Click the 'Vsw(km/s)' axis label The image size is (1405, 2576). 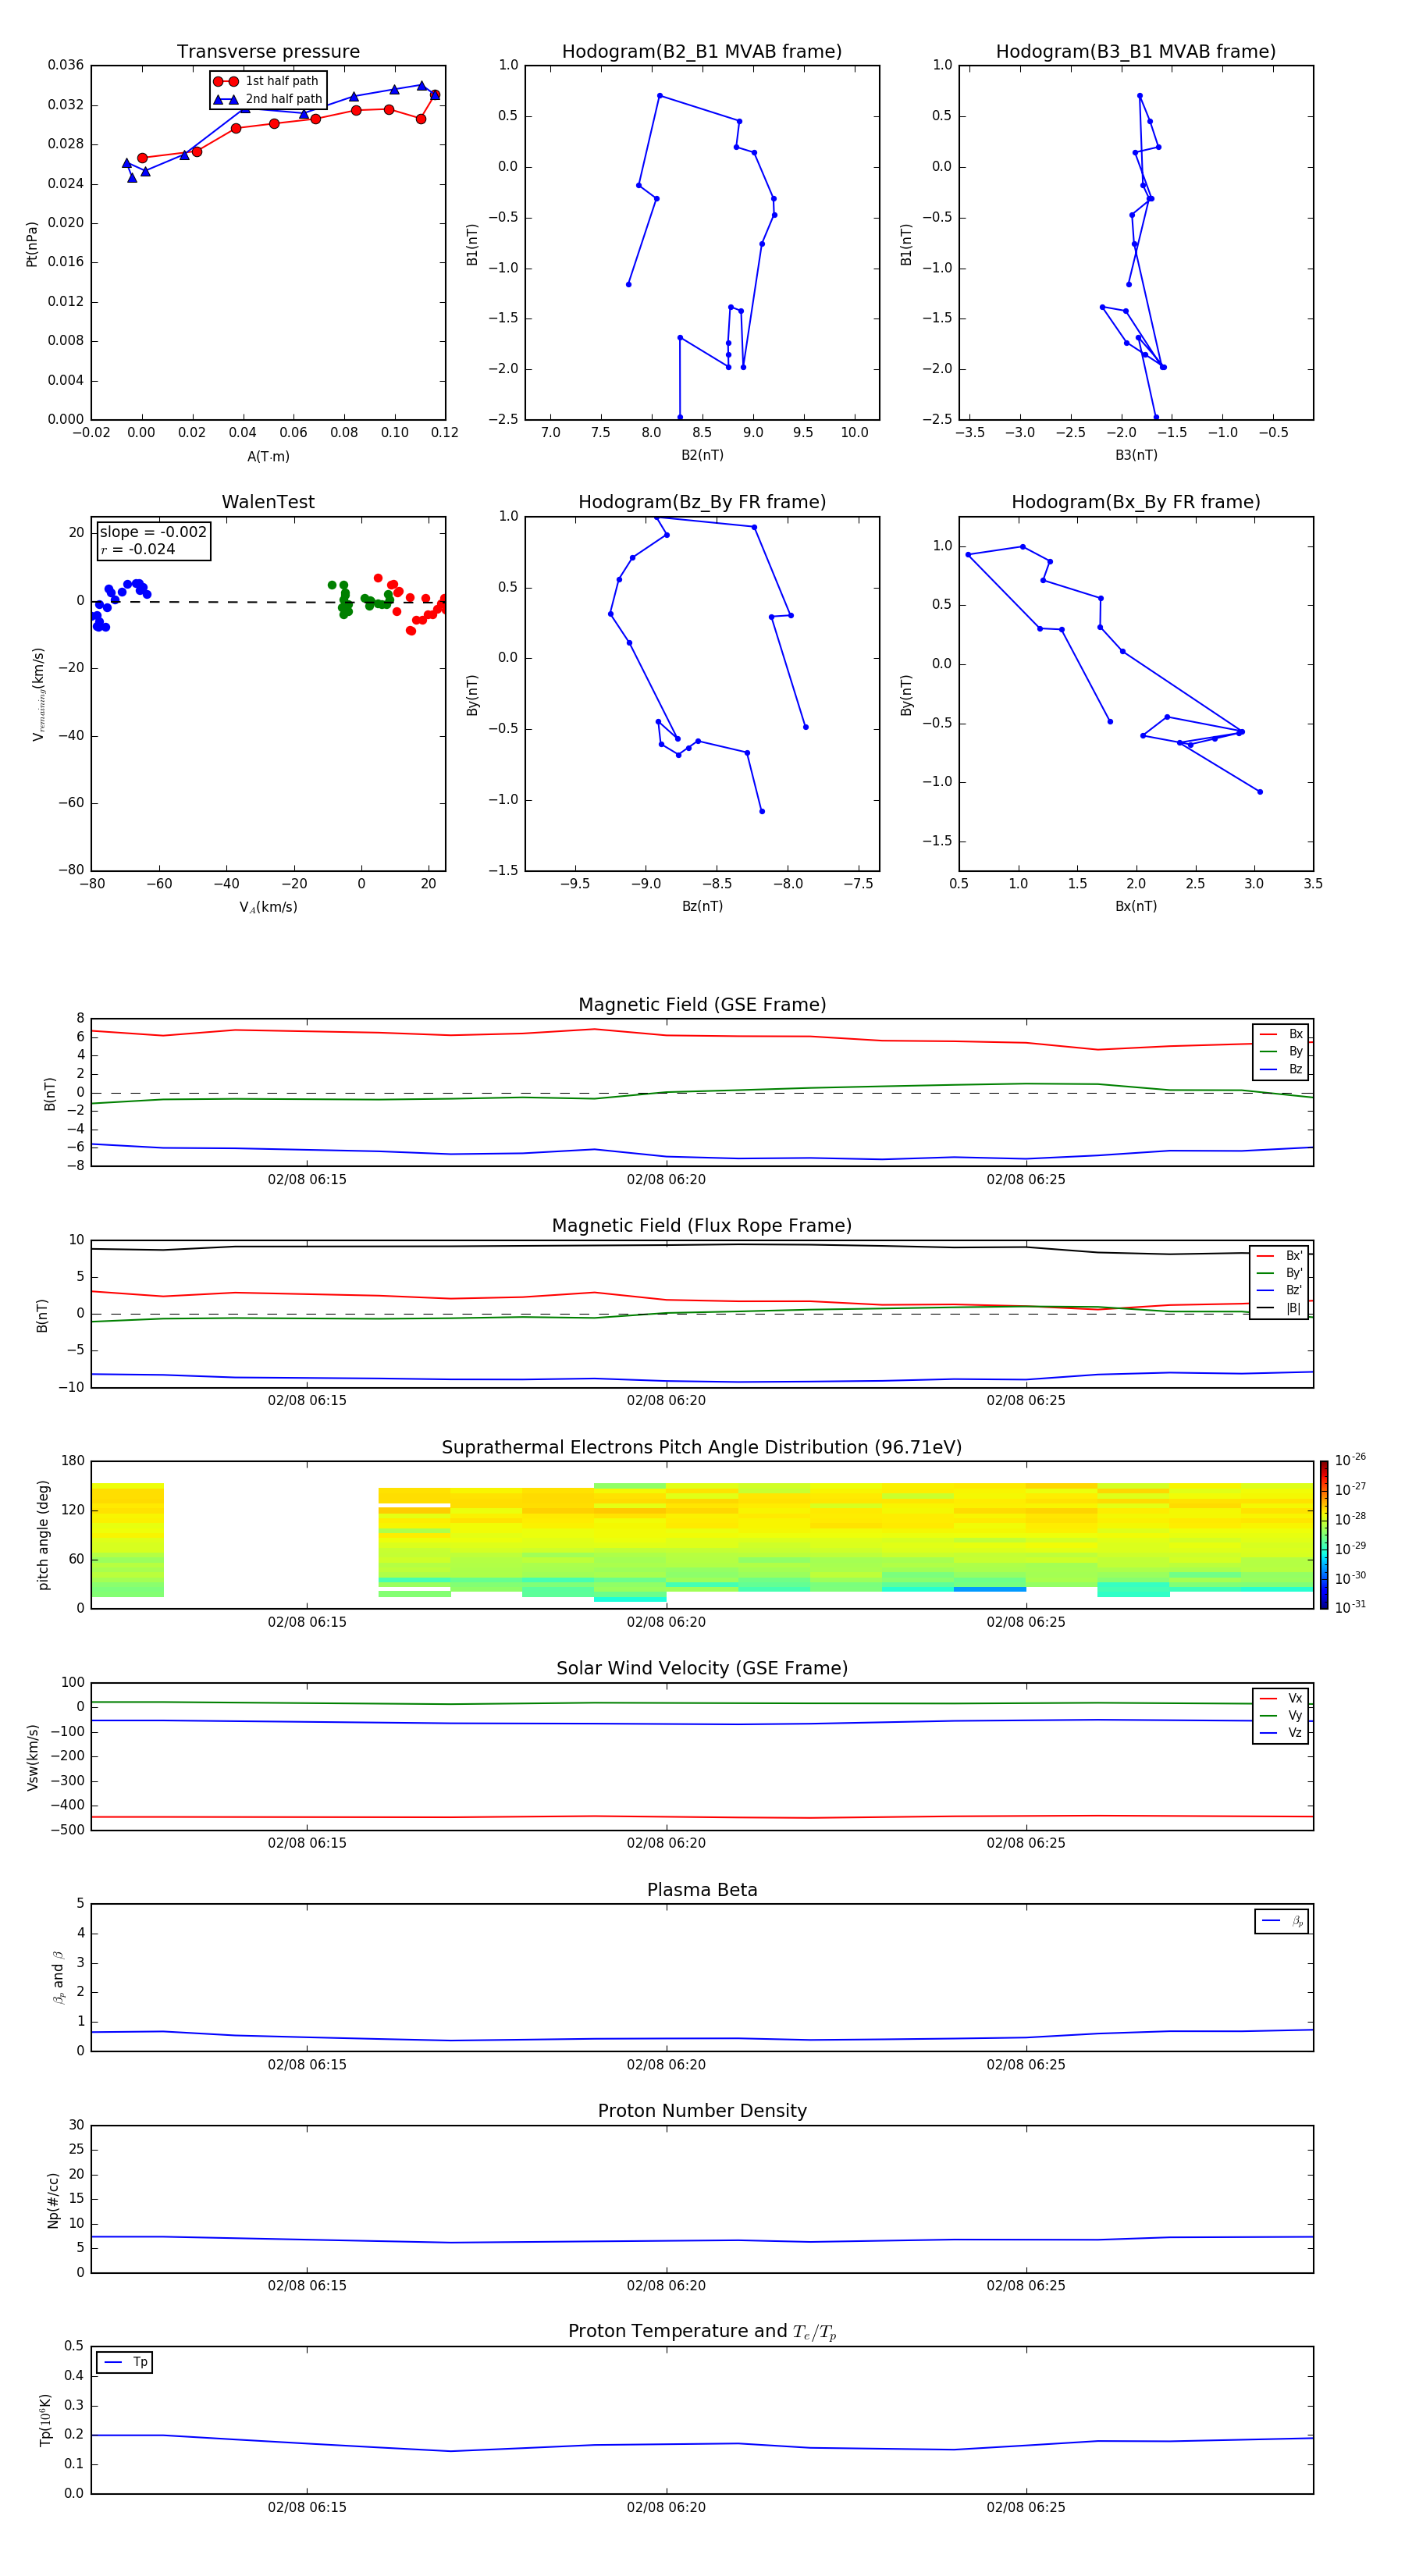(33, 1756)
